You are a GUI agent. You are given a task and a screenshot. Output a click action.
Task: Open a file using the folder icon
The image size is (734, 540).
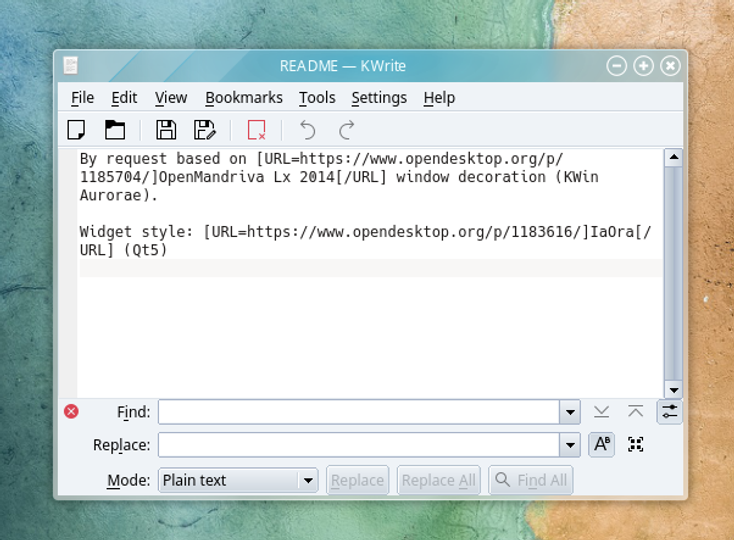pyautogui.click(x=115, y=130)
